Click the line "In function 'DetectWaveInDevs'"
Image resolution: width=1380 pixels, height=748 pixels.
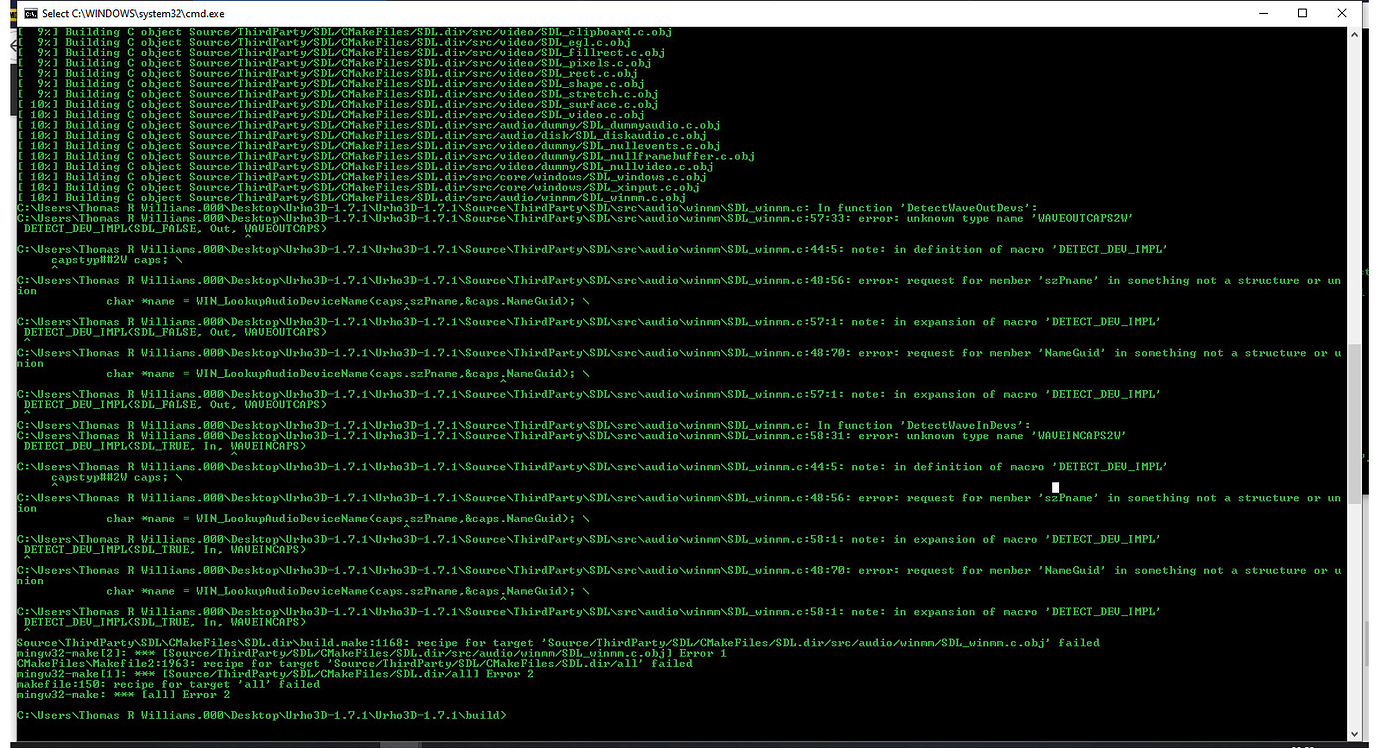(524, 425)
